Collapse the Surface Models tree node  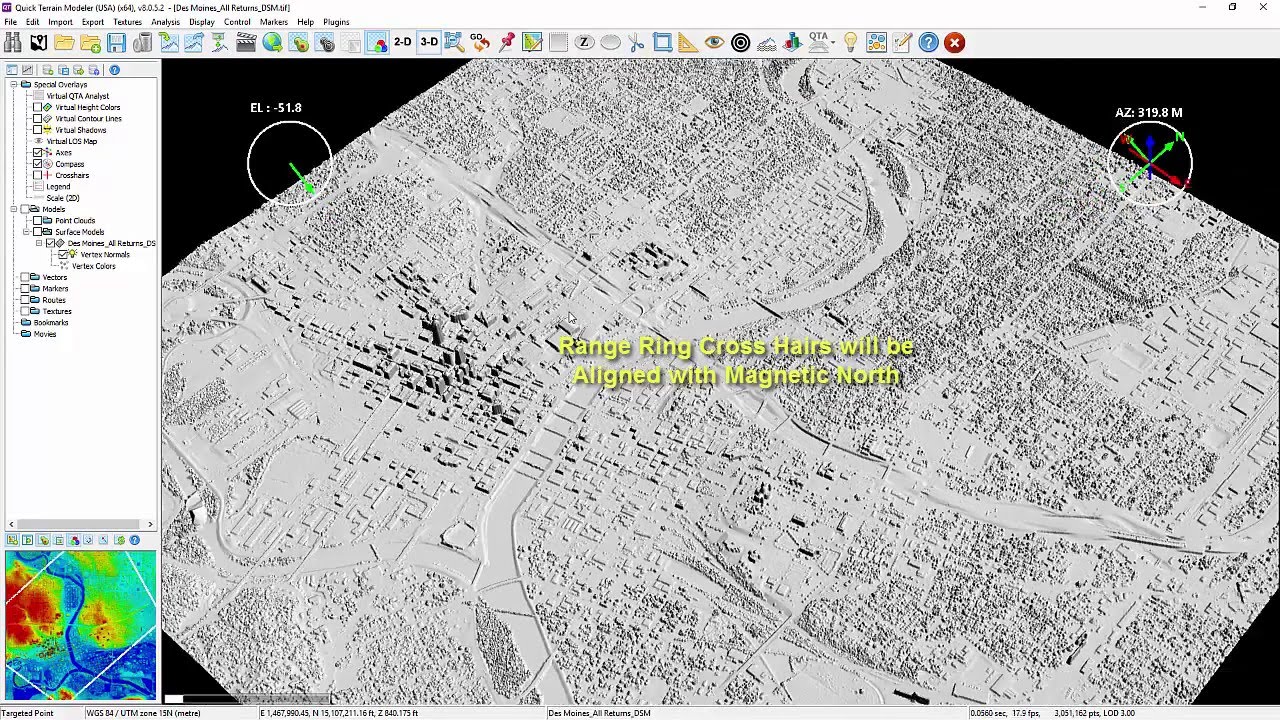pos(26,232)
